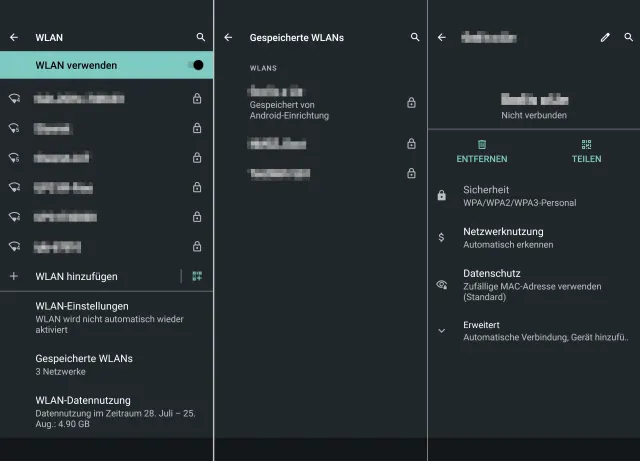640x461 pixels.
Task: Search in WLAN settings
Action: [x=201, y=37]
